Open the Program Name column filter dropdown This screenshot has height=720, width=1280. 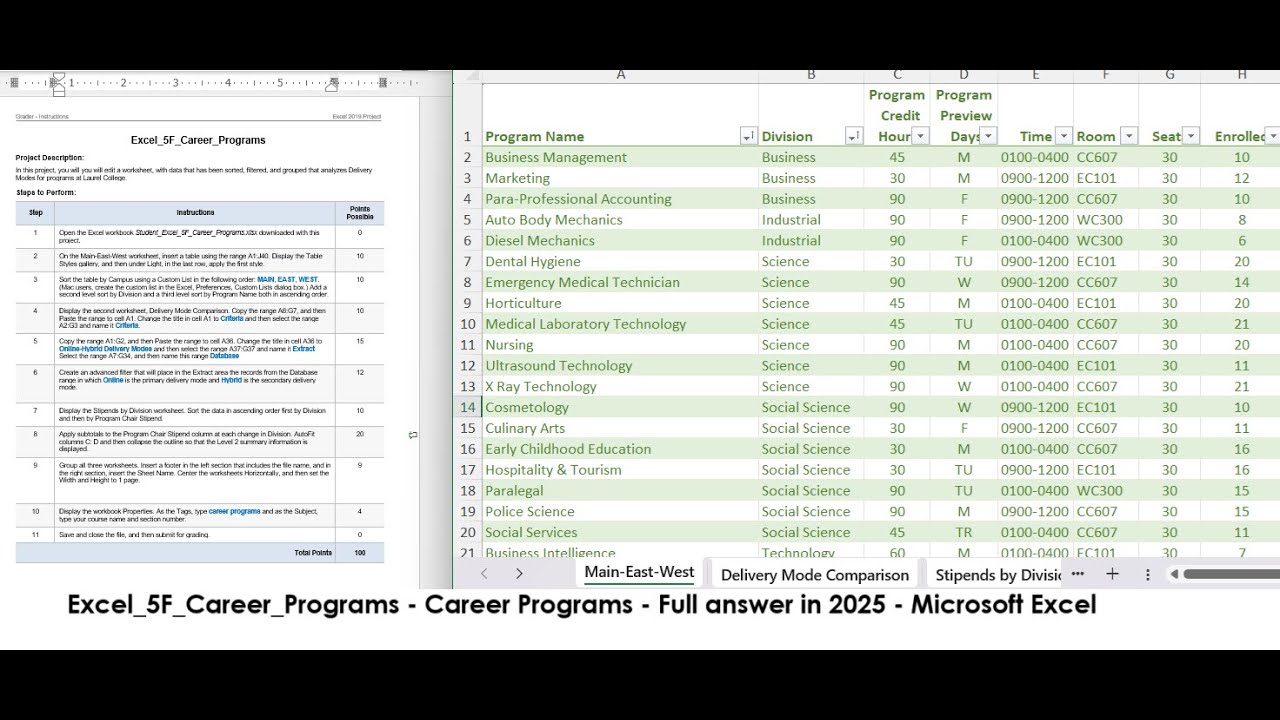click(x=748, y=136)
